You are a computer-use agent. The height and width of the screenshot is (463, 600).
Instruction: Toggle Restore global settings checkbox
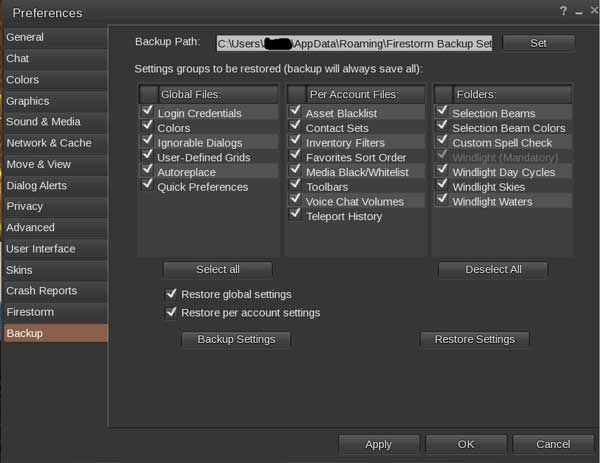171,294
